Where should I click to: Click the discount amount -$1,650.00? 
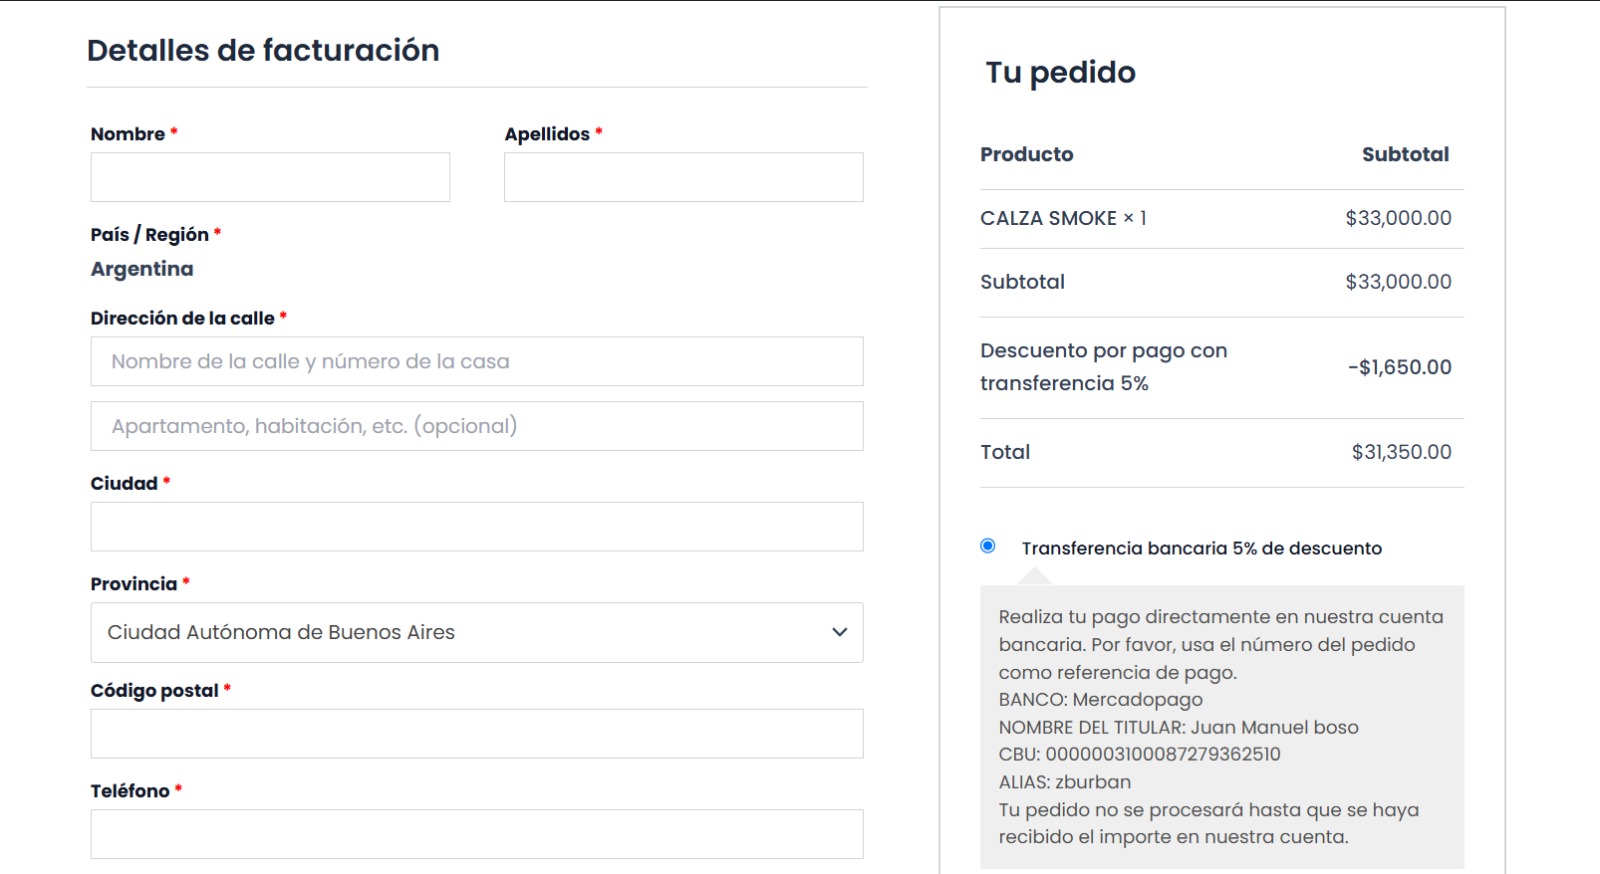point(1399,367)
